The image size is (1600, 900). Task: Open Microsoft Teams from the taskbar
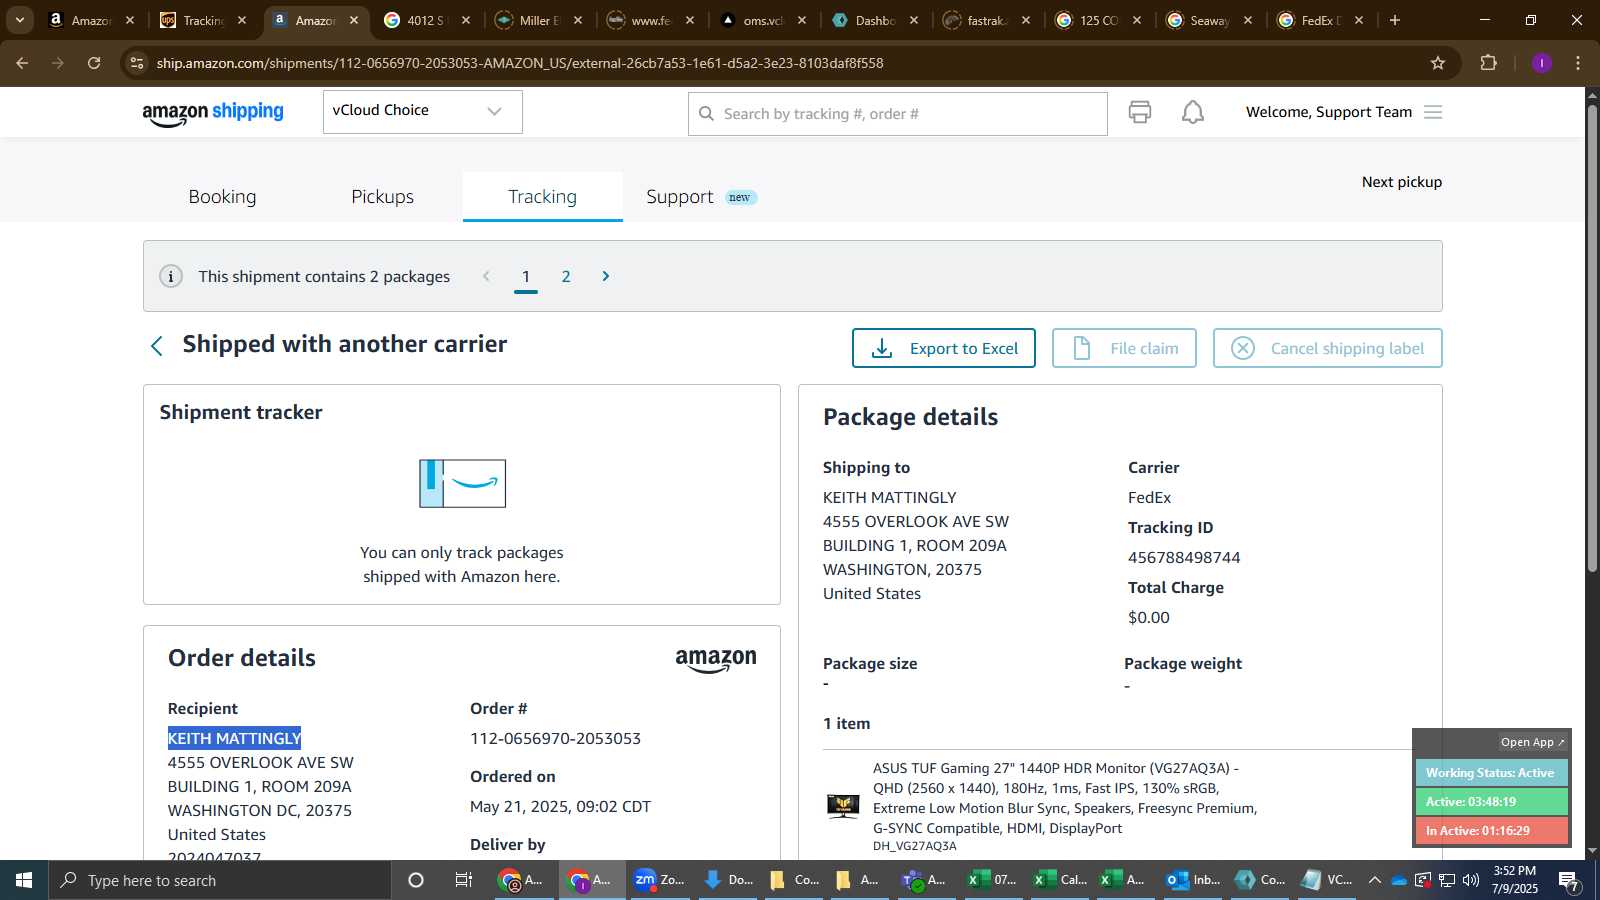click(924, 880)
